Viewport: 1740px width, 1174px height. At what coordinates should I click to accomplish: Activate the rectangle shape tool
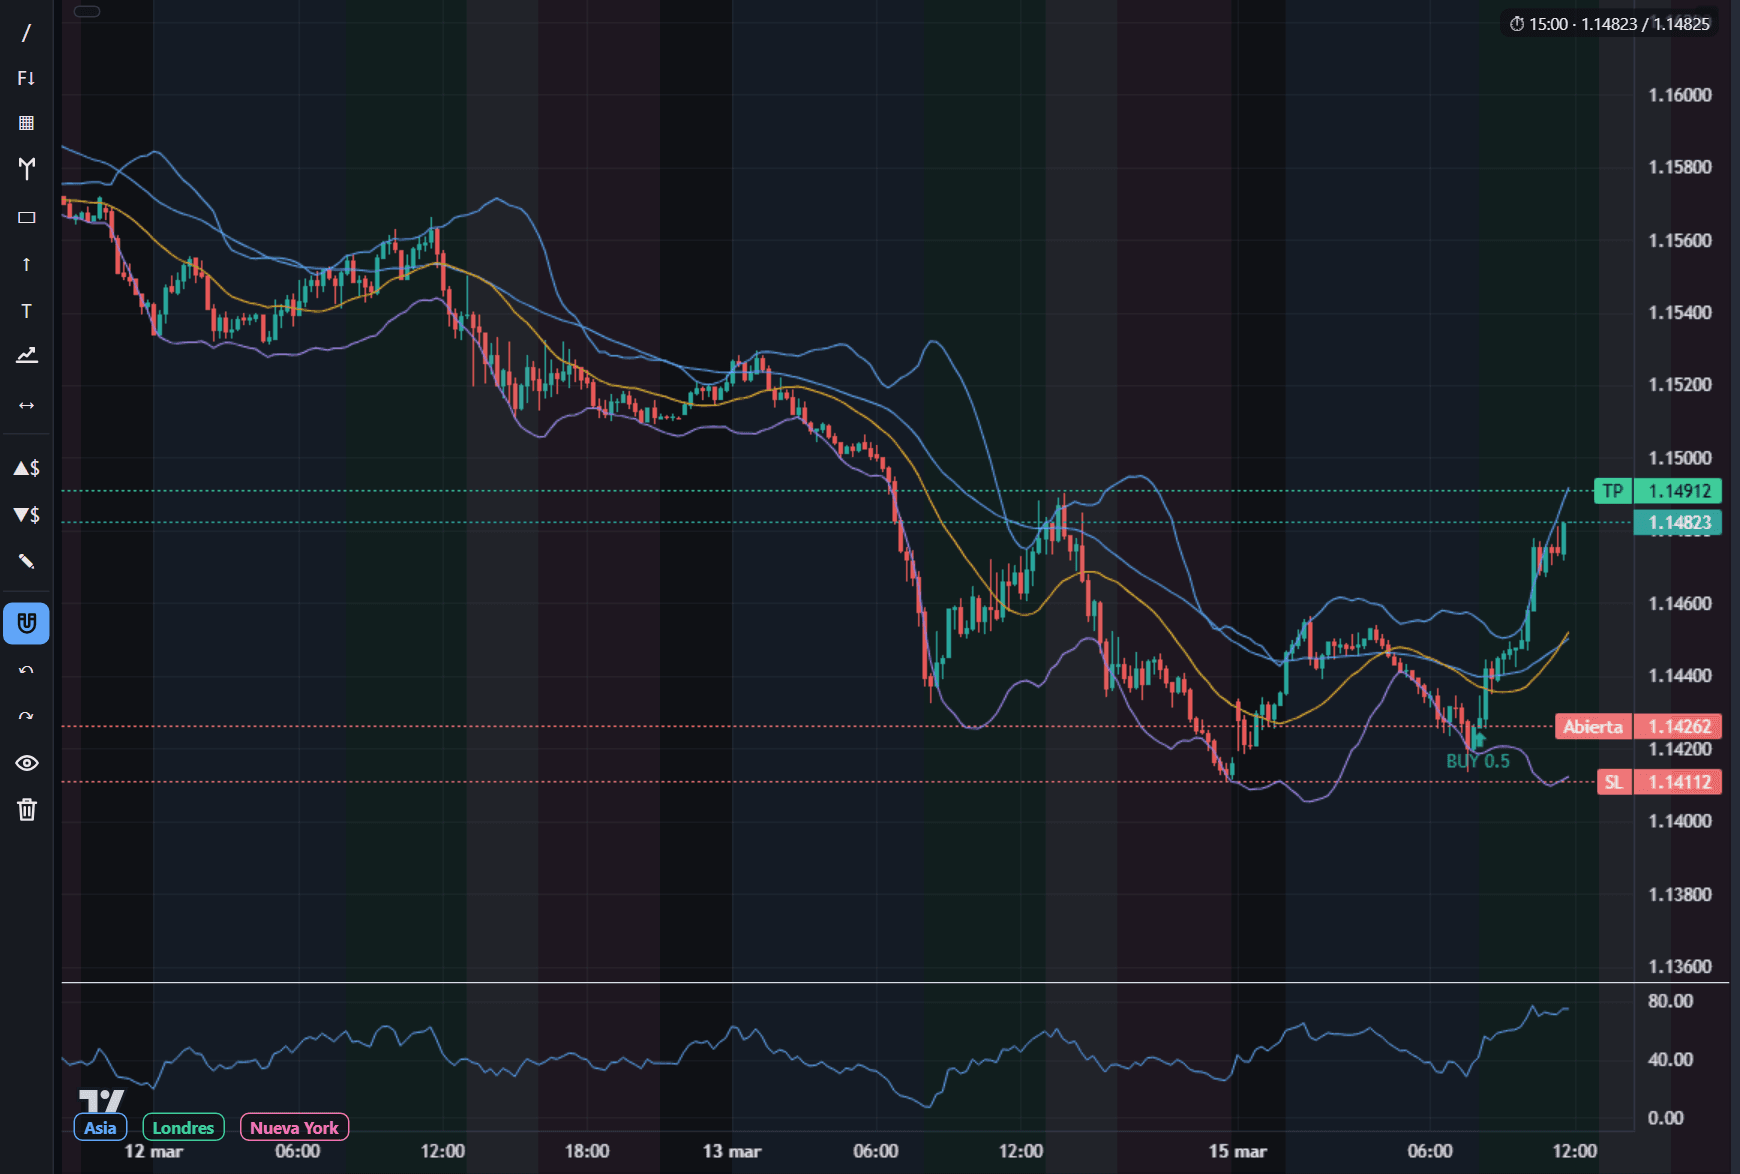[26, 217]
